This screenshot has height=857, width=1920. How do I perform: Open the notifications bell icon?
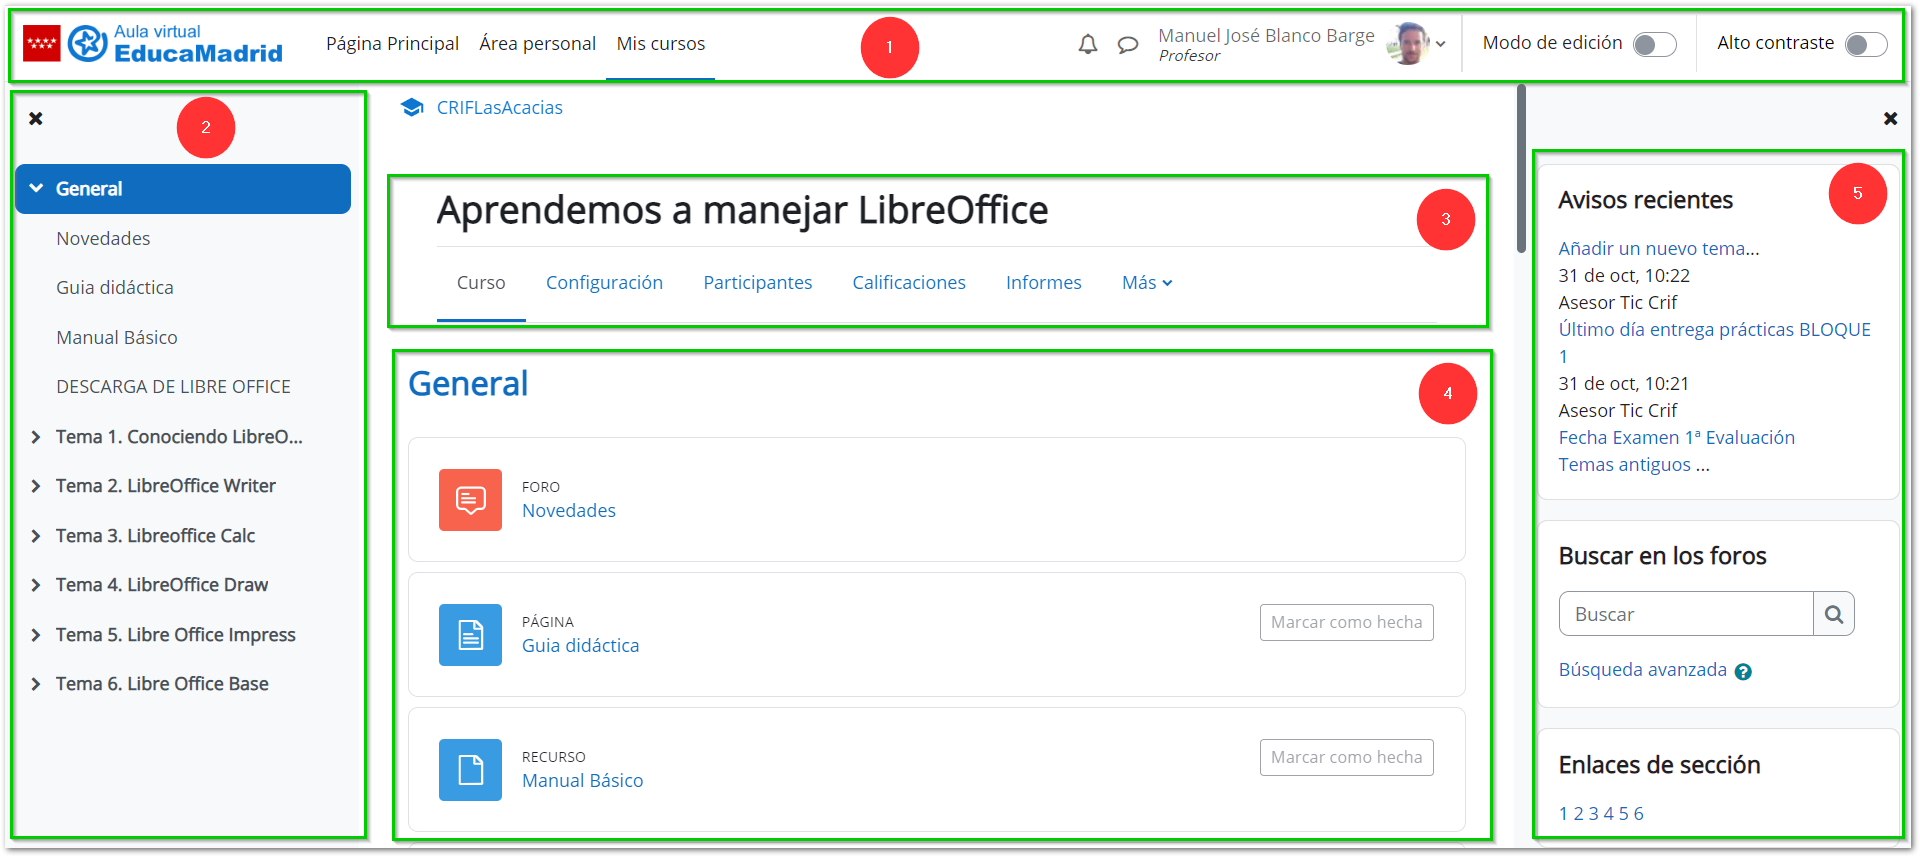pyautogui.click(x=1088, y=44)
